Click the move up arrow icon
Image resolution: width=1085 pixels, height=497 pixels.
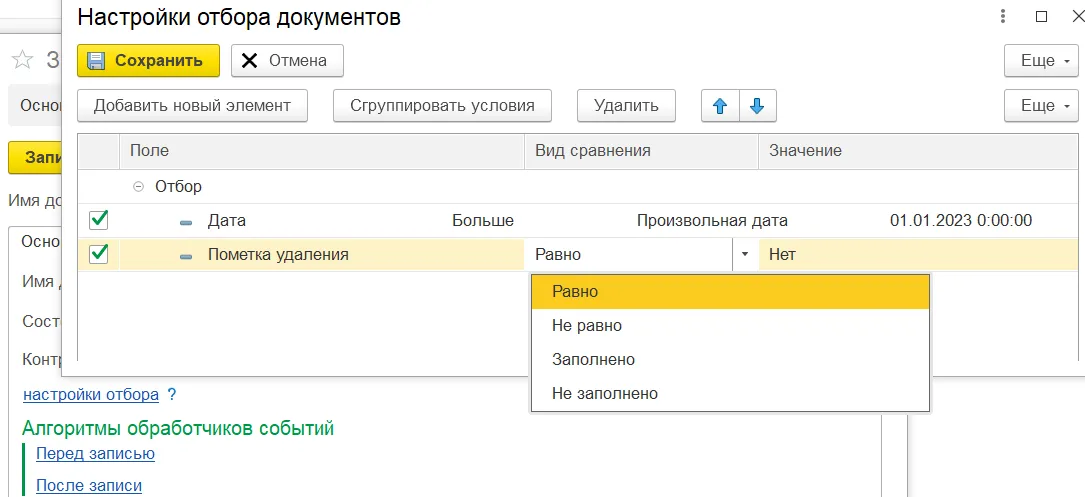pos(719,105)
